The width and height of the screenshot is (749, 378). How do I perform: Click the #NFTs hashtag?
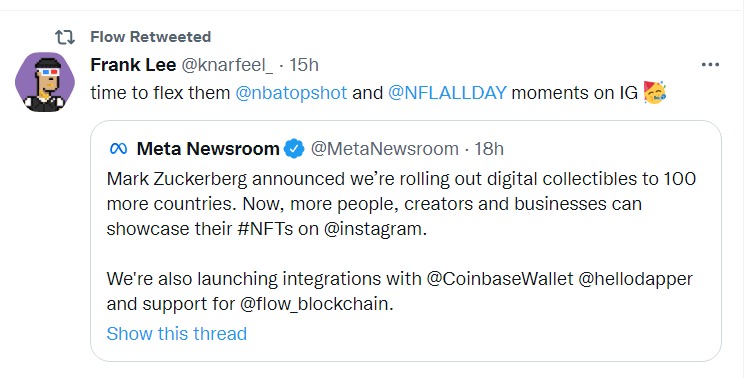click(x=265, y=229)
